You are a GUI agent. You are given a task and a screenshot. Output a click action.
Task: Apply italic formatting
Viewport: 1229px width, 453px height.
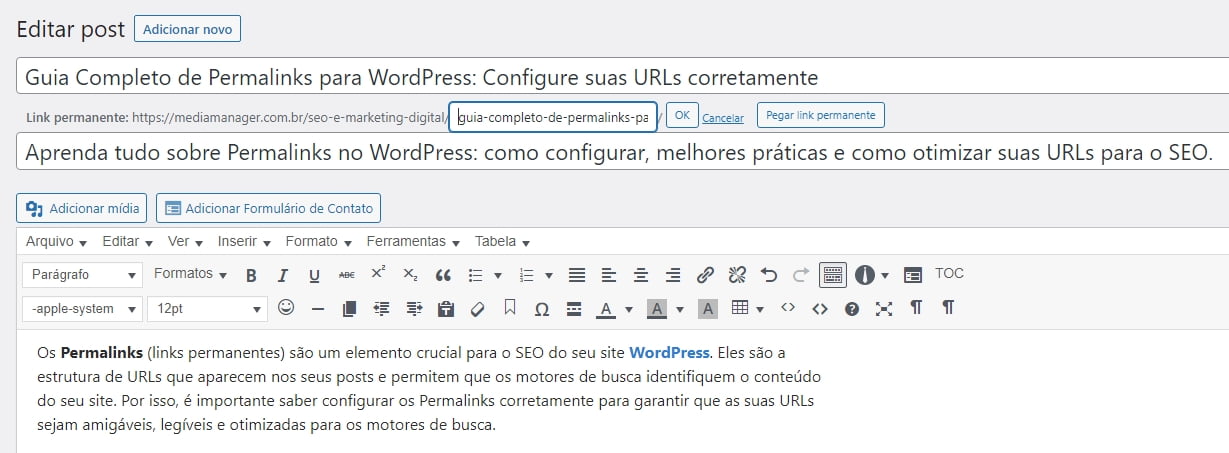[283, 275]
